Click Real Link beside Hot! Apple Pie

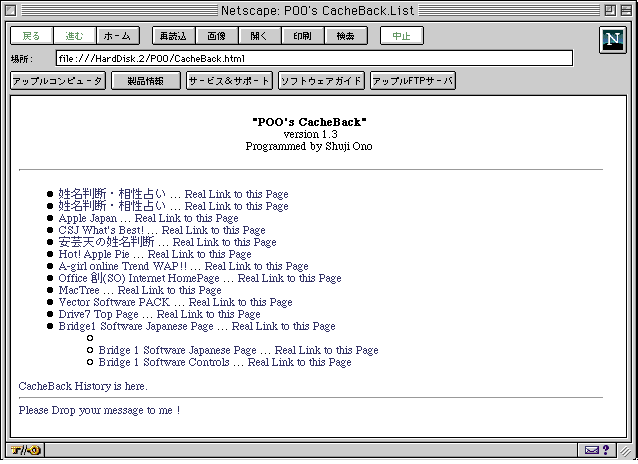tap(199, 254)
